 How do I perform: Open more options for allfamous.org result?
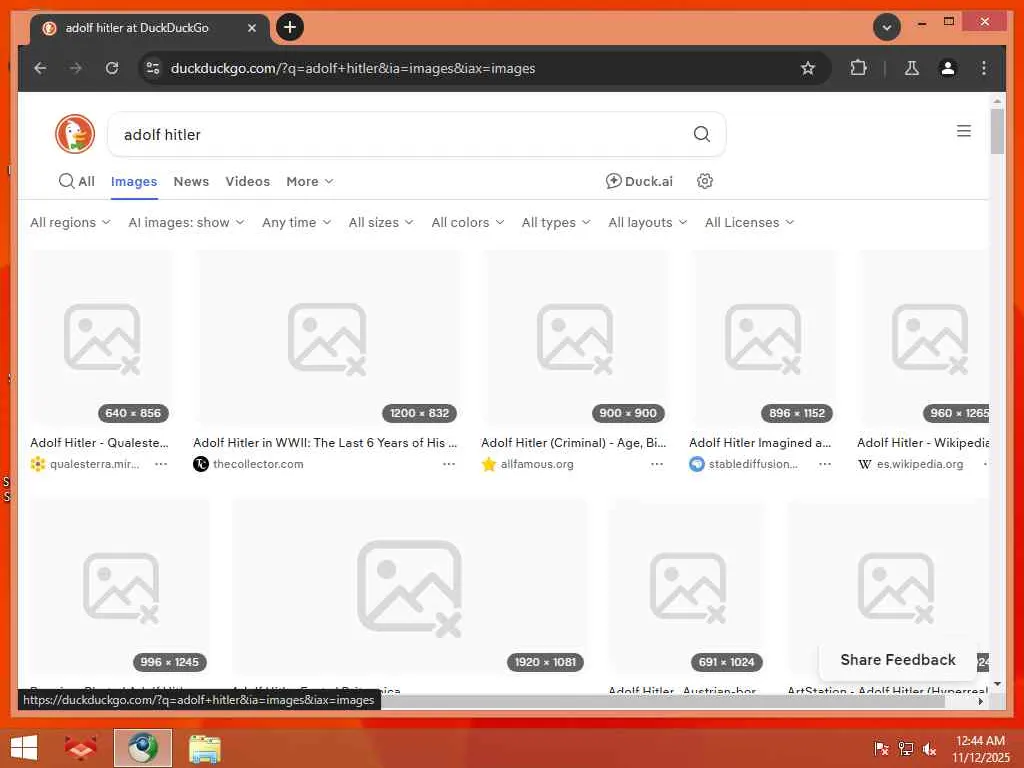click(657, 464)
